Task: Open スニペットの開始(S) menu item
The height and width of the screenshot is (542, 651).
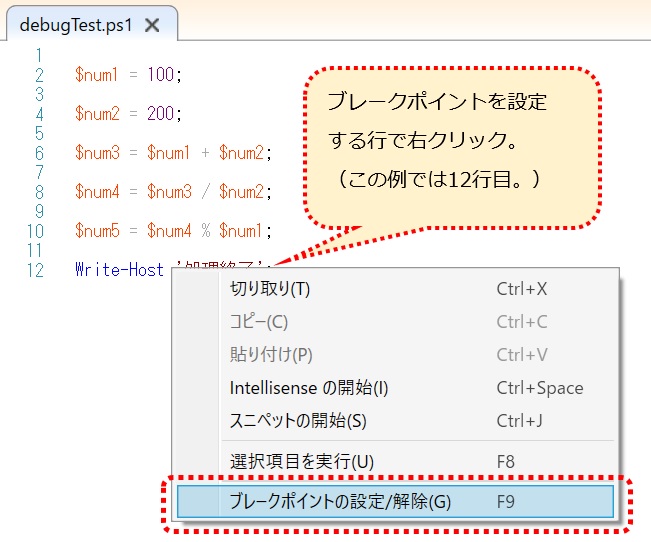Action: pyautogui.click(x=298, y=421)
